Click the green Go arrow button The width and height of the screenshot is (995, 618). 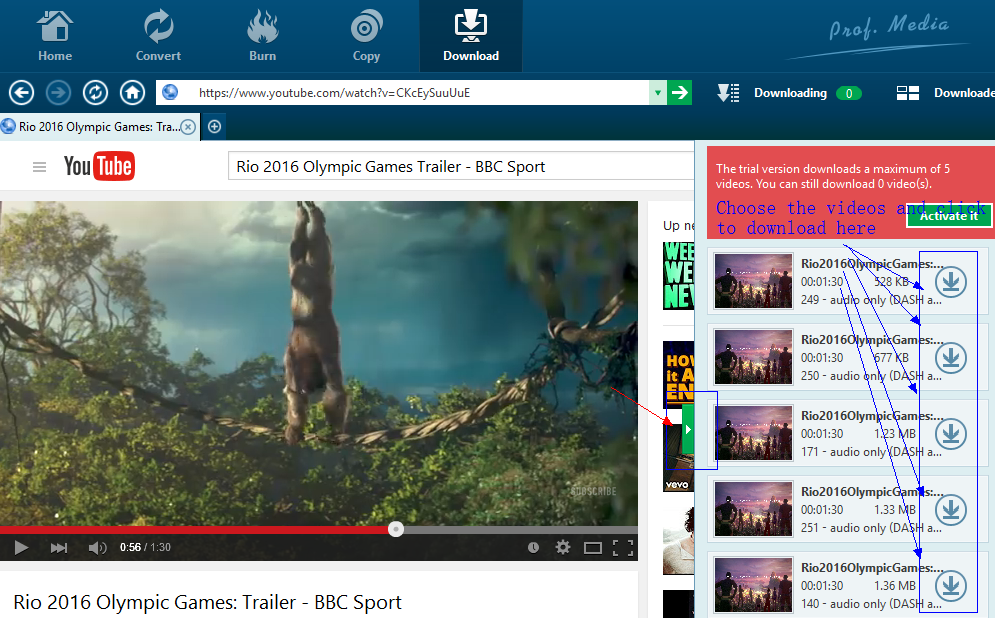680,93
